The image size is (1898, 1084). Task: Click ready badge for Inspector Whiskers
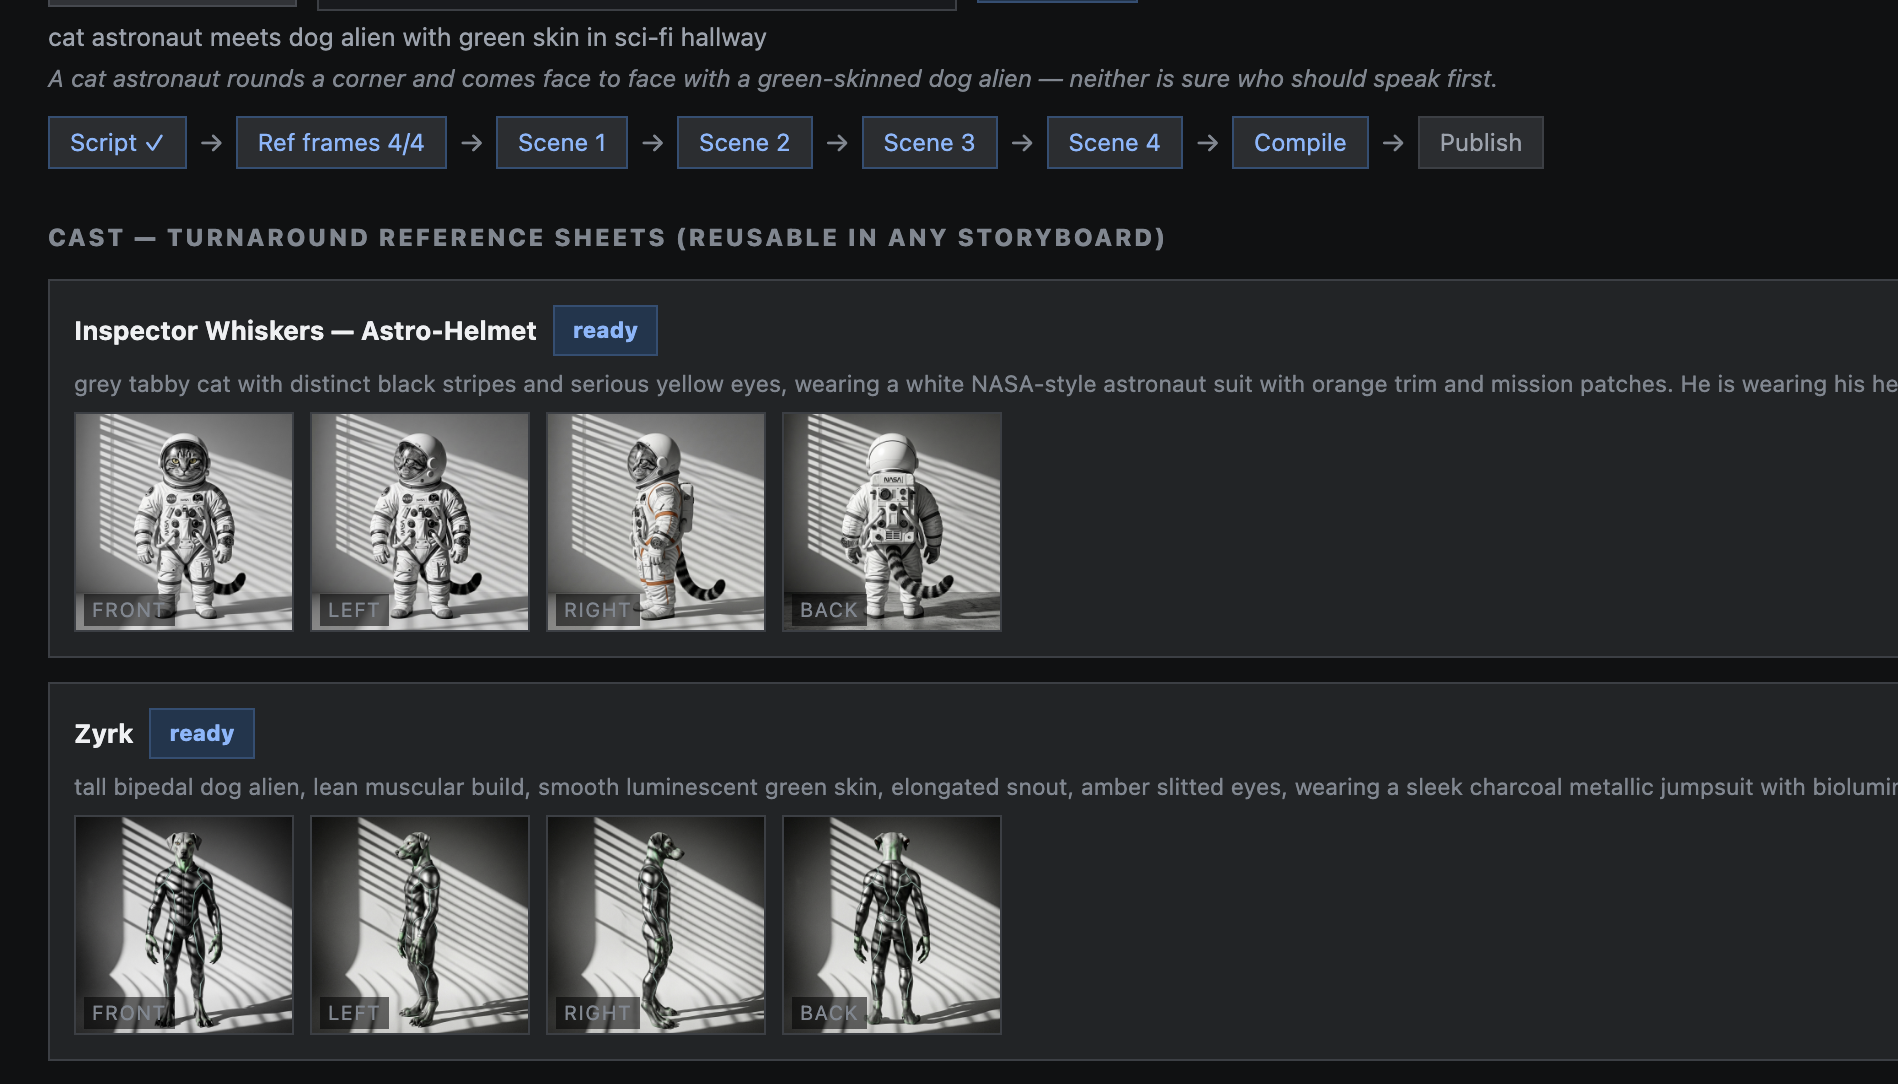pos(605,331)
